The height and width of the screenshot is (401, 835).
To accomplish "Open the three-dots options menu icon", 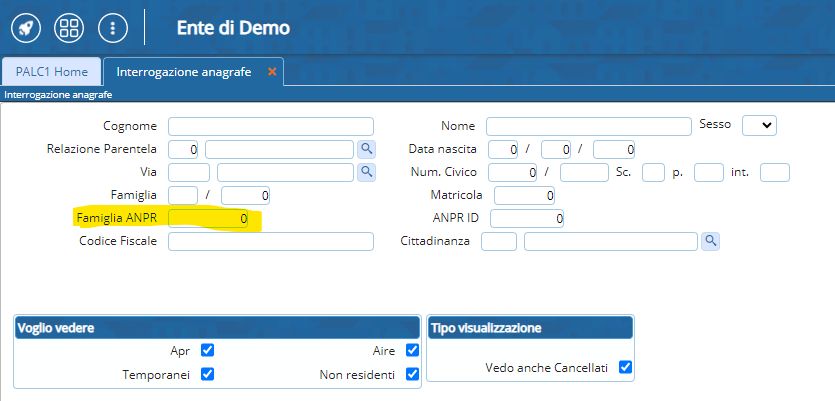I will [x=113, y=28].
